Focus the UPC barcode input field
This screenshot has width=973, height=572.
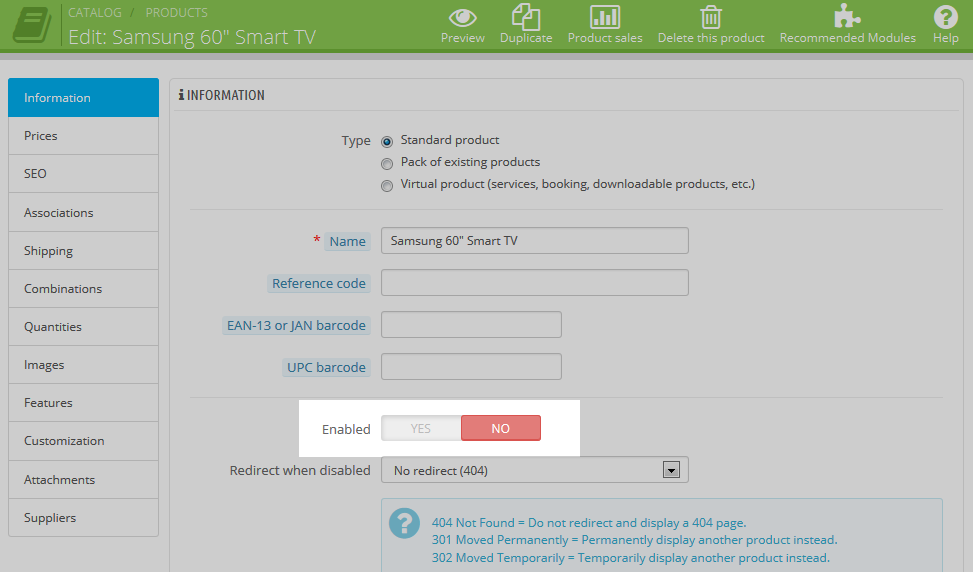click(x=472, y=367)
